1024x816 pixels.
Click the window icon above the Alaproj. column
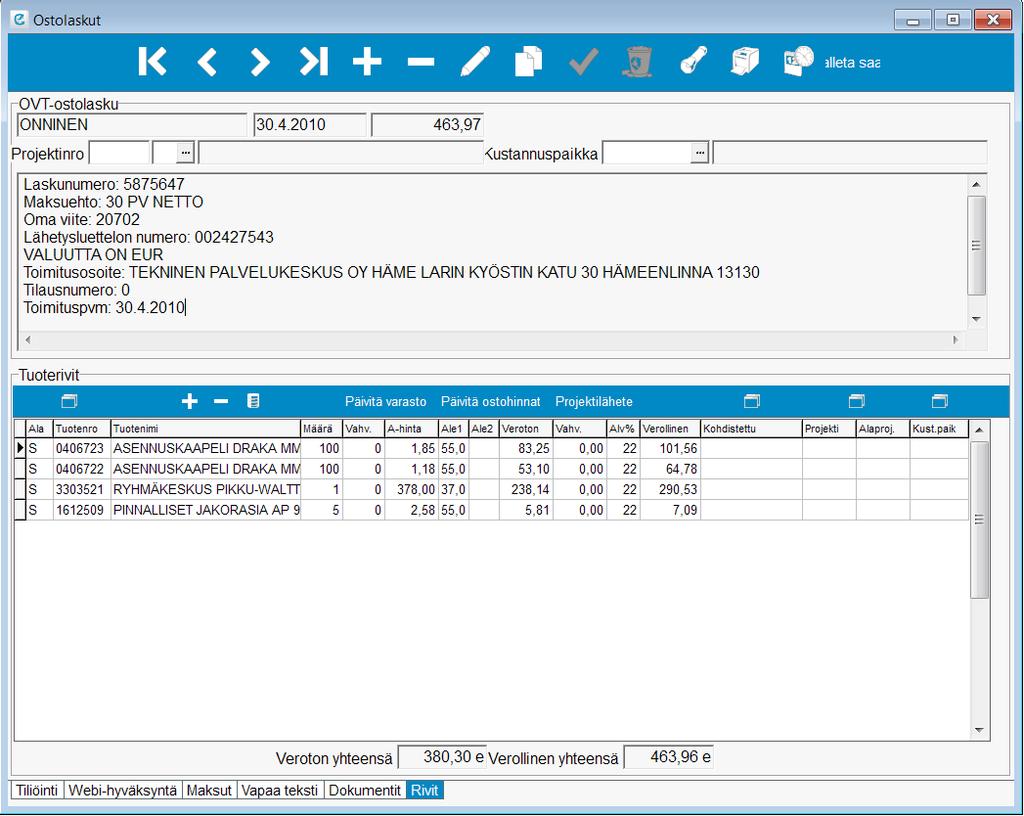856,401
